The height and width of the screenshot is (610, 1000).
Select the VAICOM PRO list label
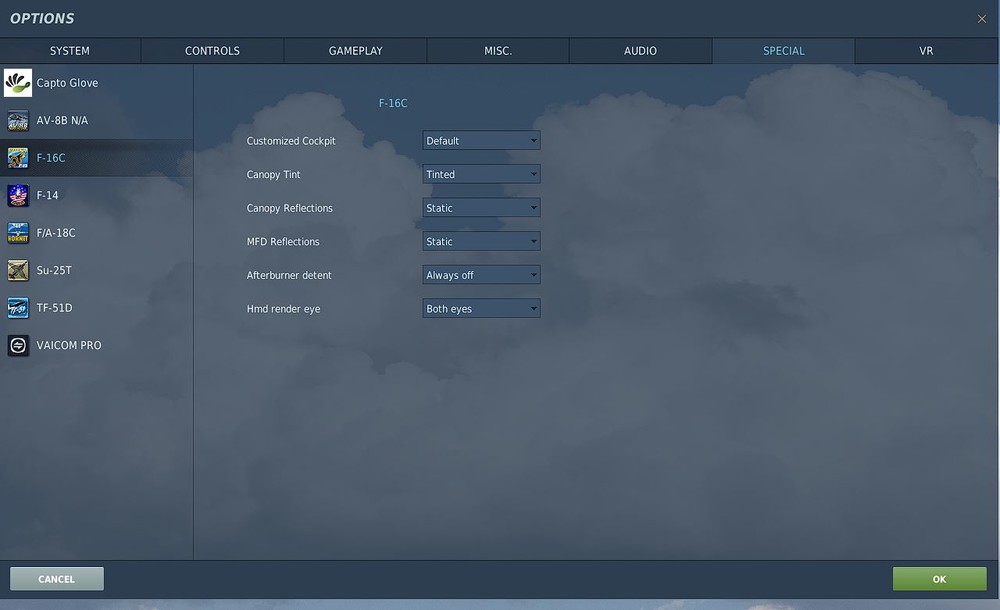pos(69,345)
